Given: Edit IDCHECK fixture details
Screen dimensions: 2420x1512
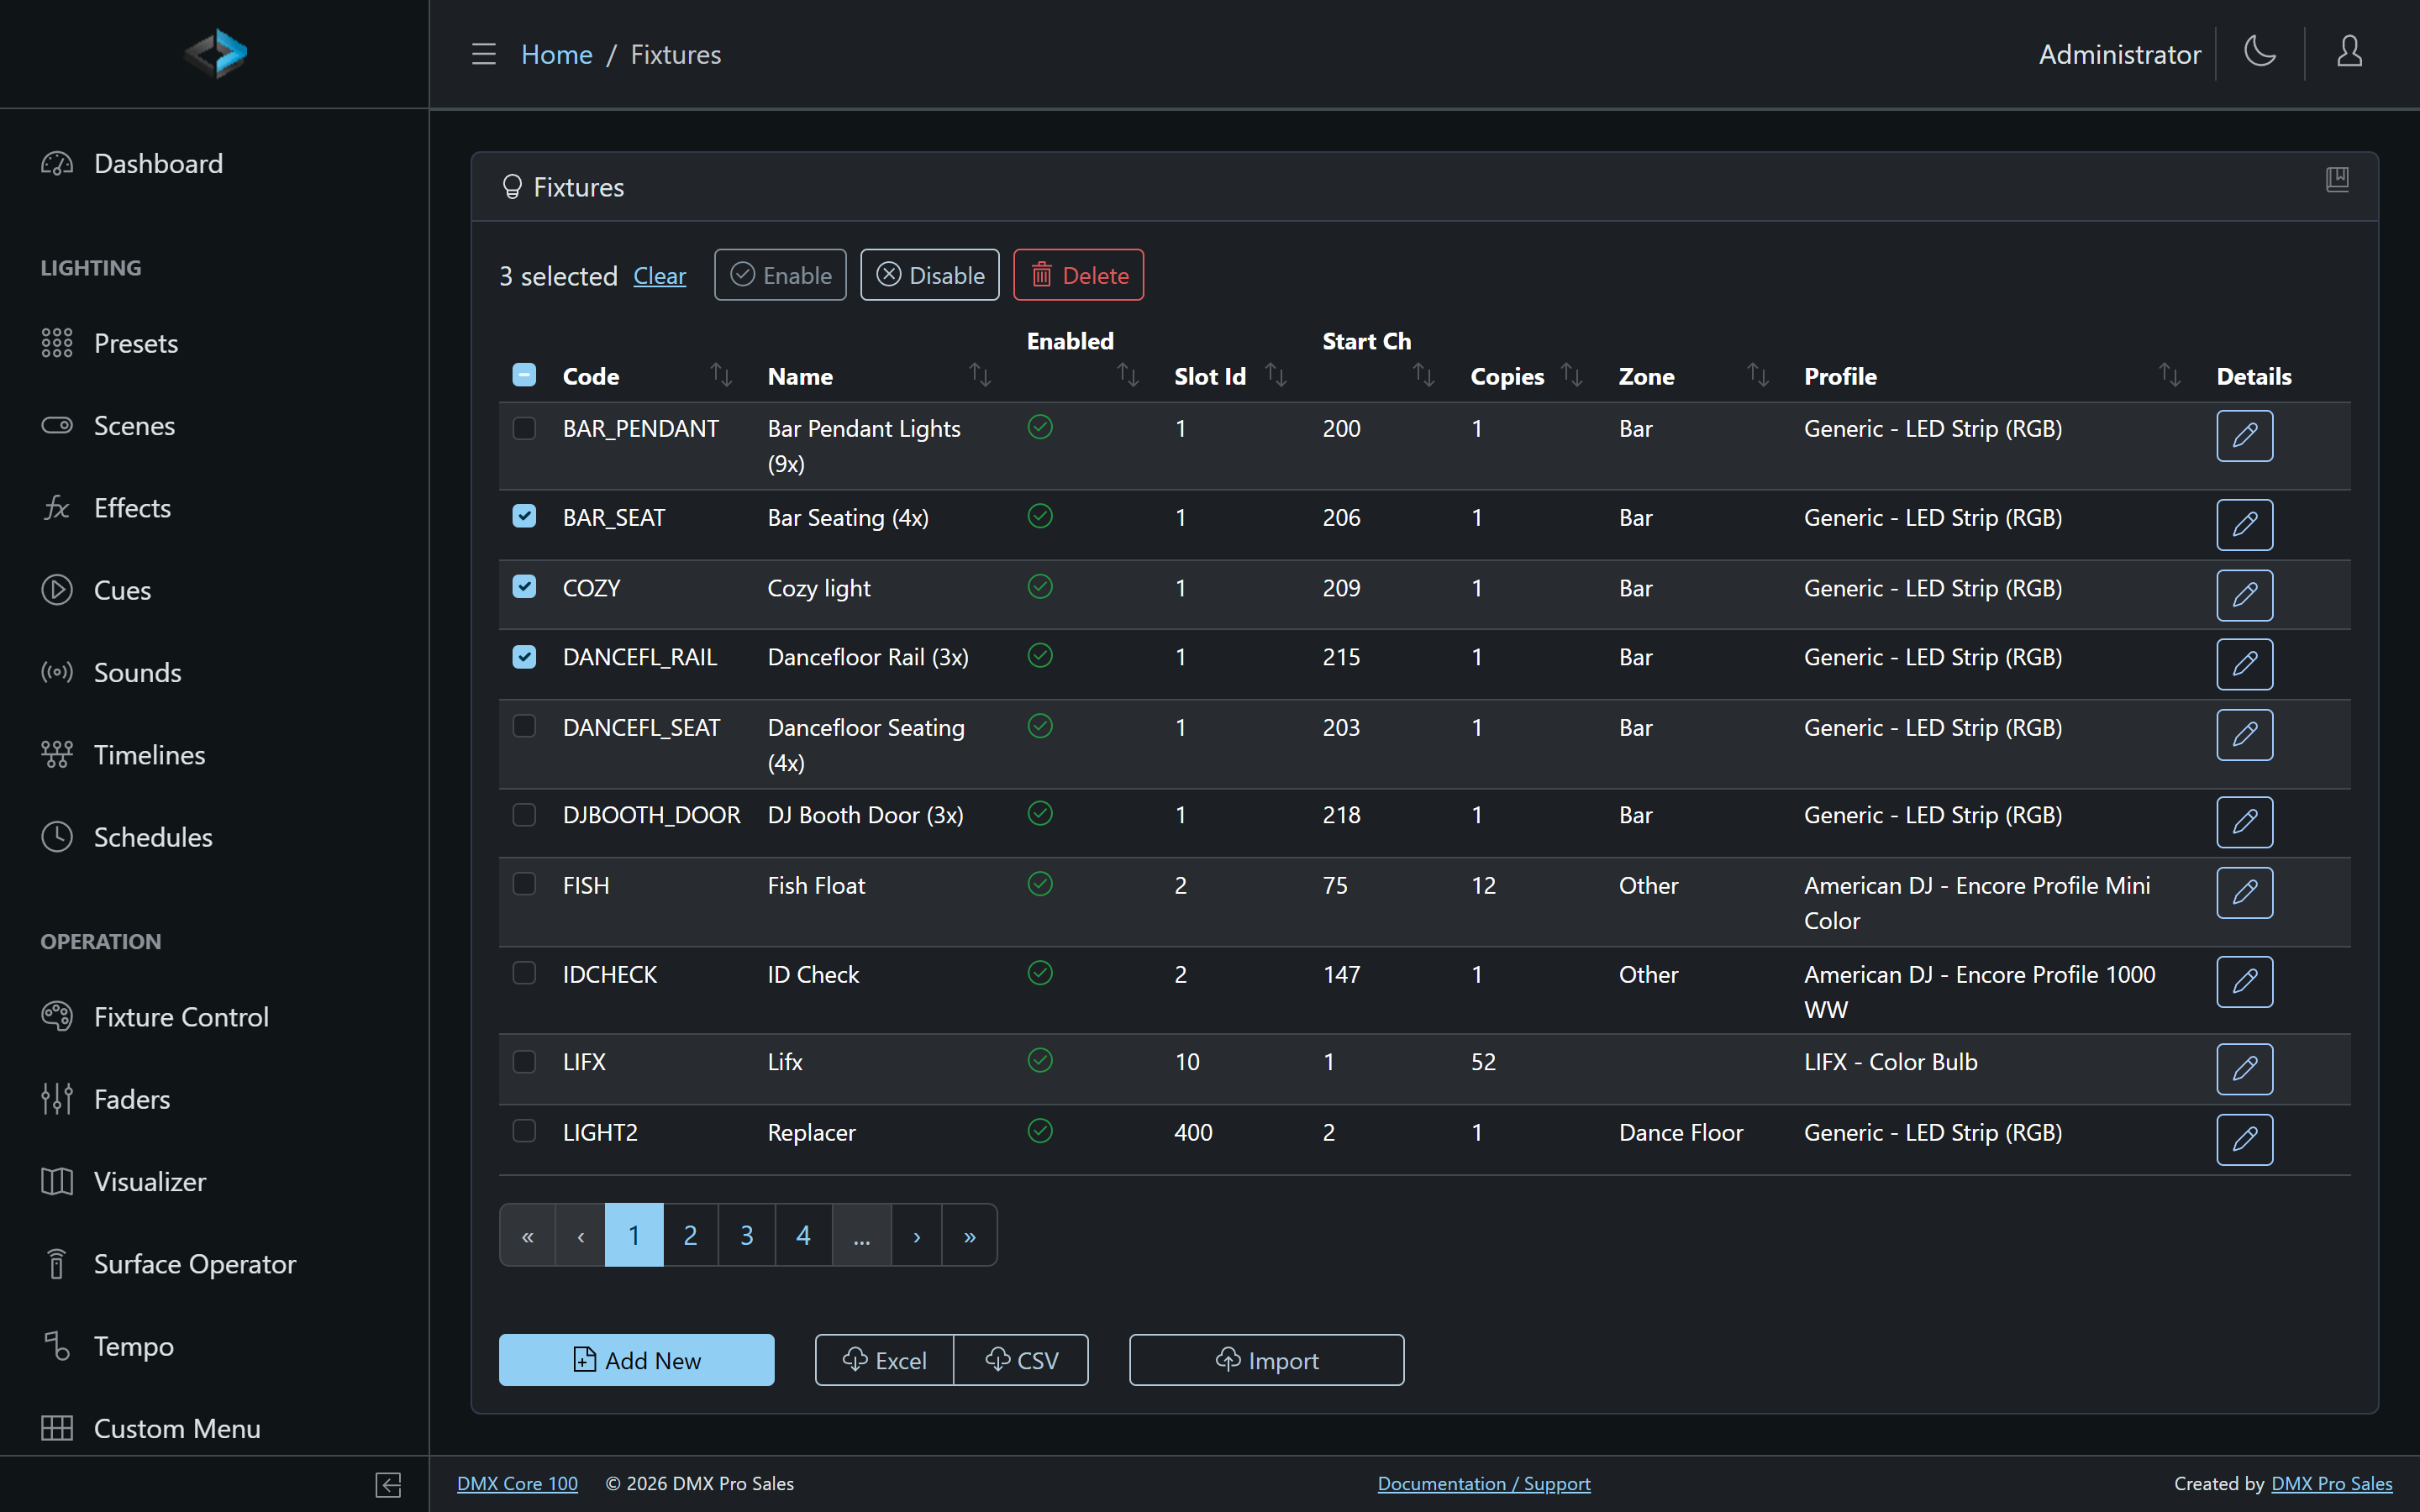Looking at the screenshot, I should coord(2244,982).
